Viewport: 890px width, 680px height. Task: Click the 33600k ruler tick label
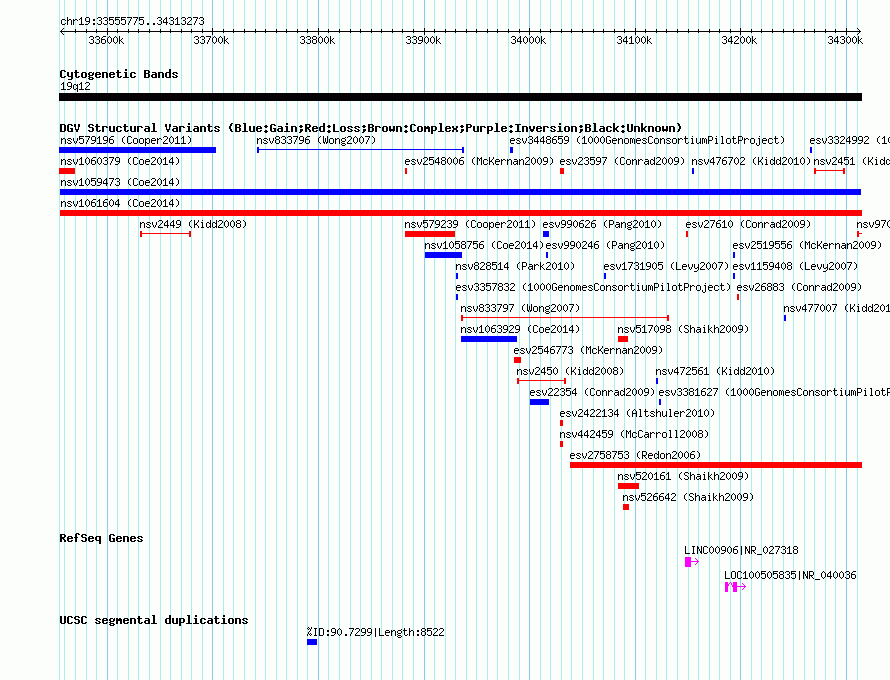point(106,40)
